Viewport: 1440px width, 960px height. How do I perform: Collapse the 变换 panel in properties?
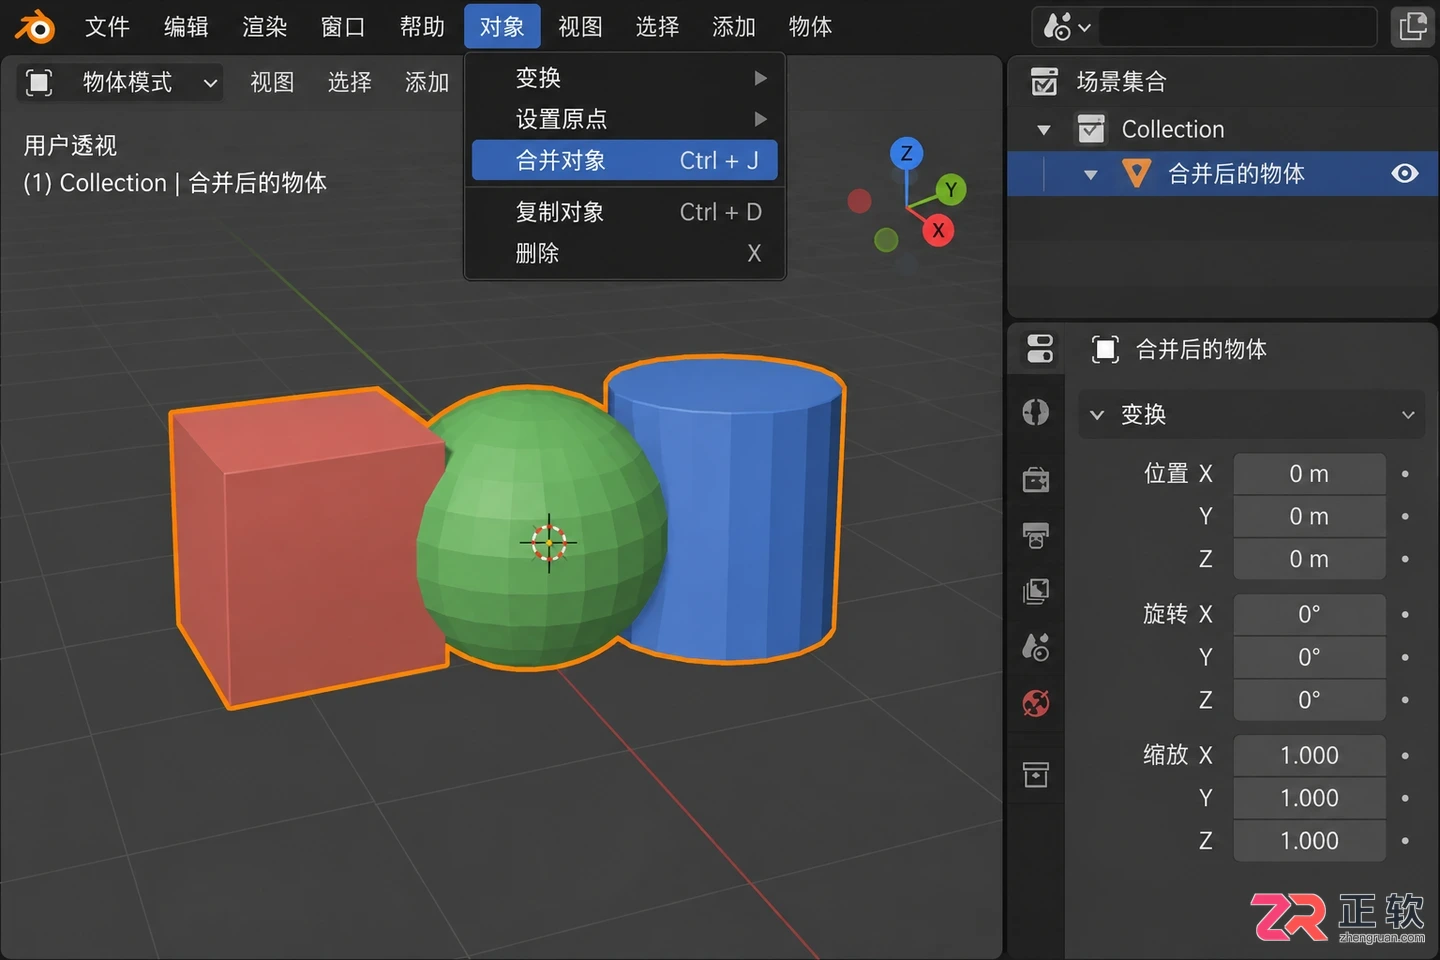(x=1097, y=414)
